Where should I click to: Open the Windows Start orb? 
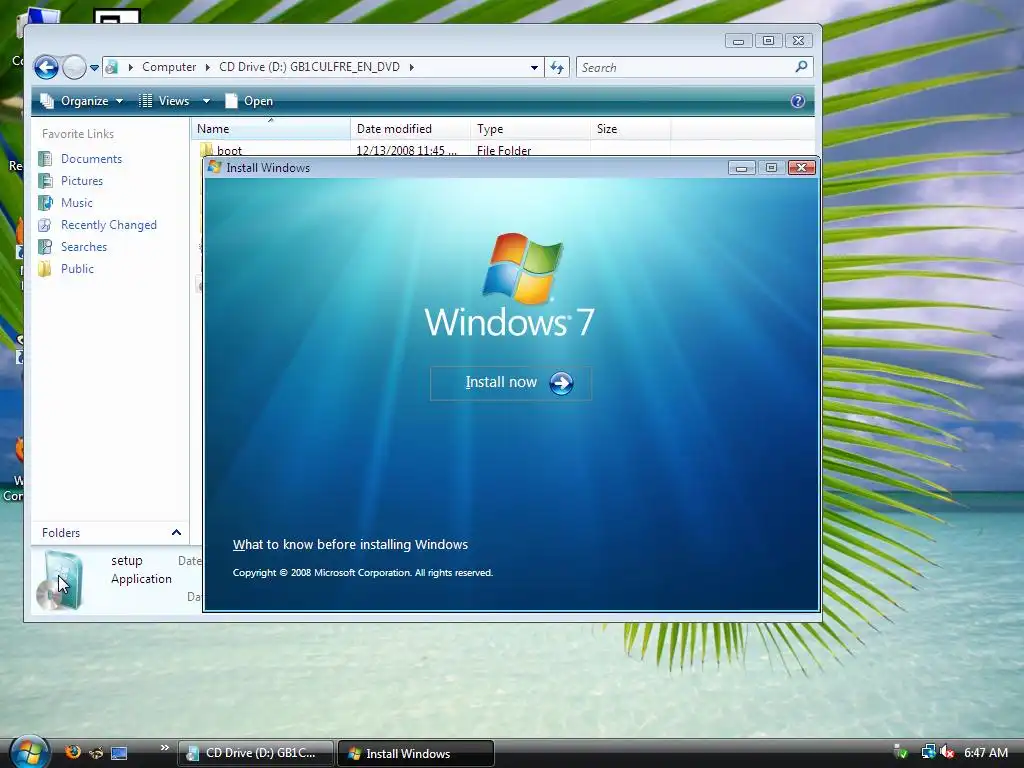(x=29, y=752)
